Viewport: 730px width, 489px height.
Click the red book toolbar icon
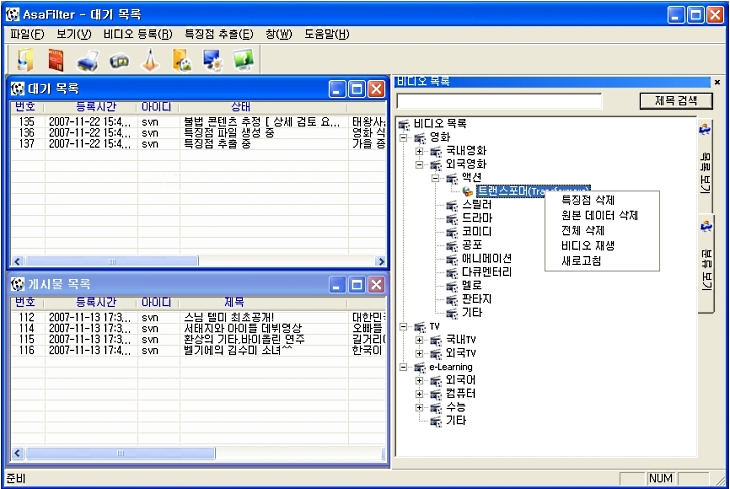[x=55, y=60]
